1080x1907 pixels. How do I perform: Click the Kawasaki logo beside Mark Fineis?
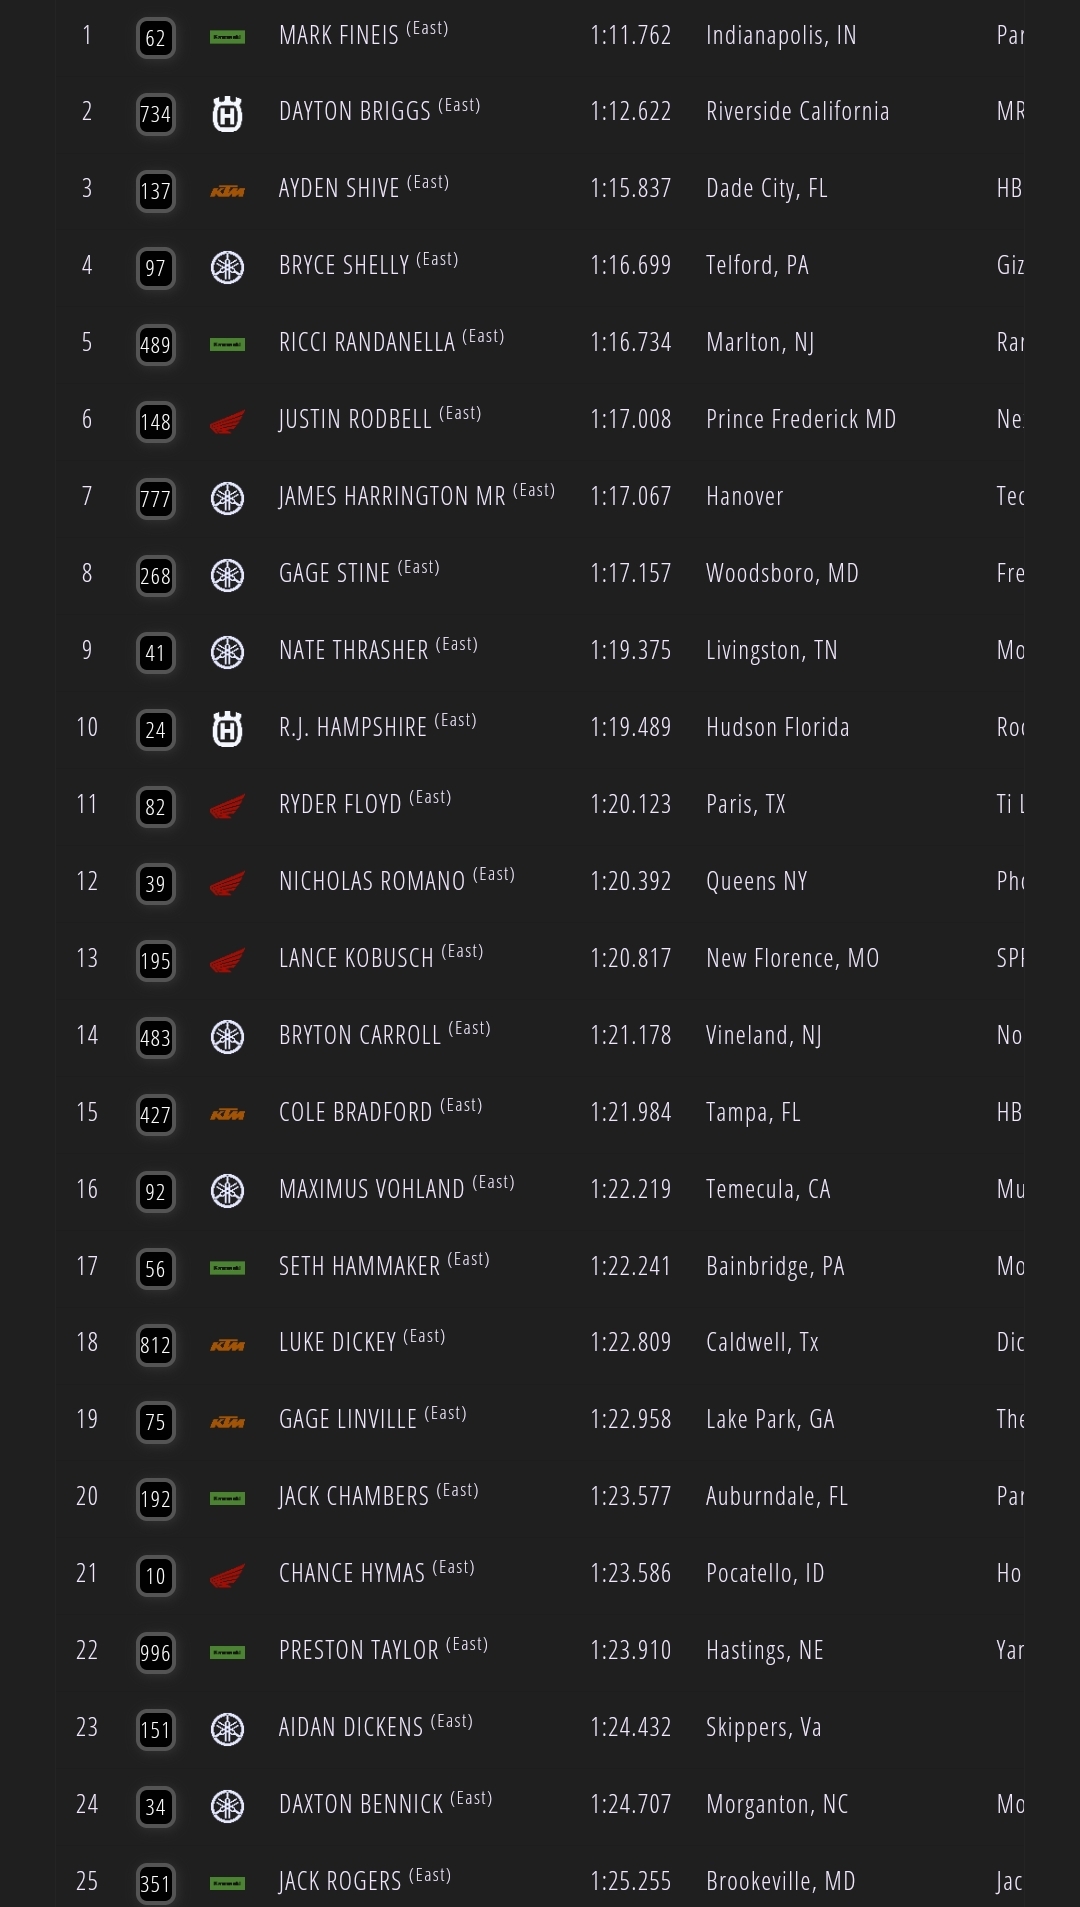pos(227,37)
